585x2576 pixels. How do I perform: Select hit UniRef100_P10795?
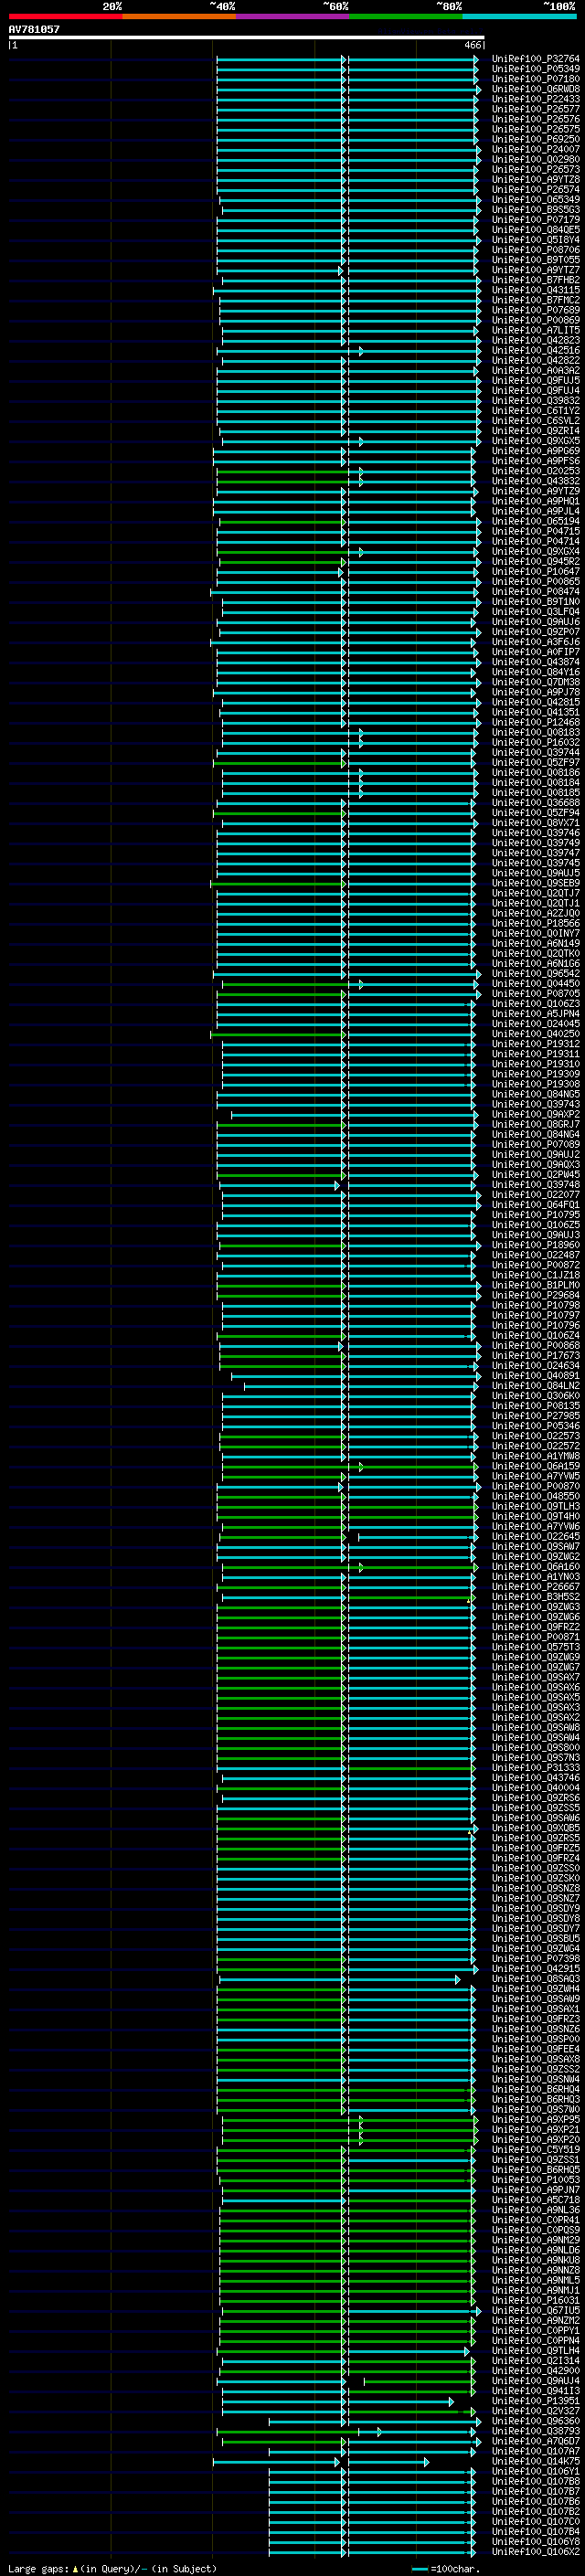click(535, 1215)
